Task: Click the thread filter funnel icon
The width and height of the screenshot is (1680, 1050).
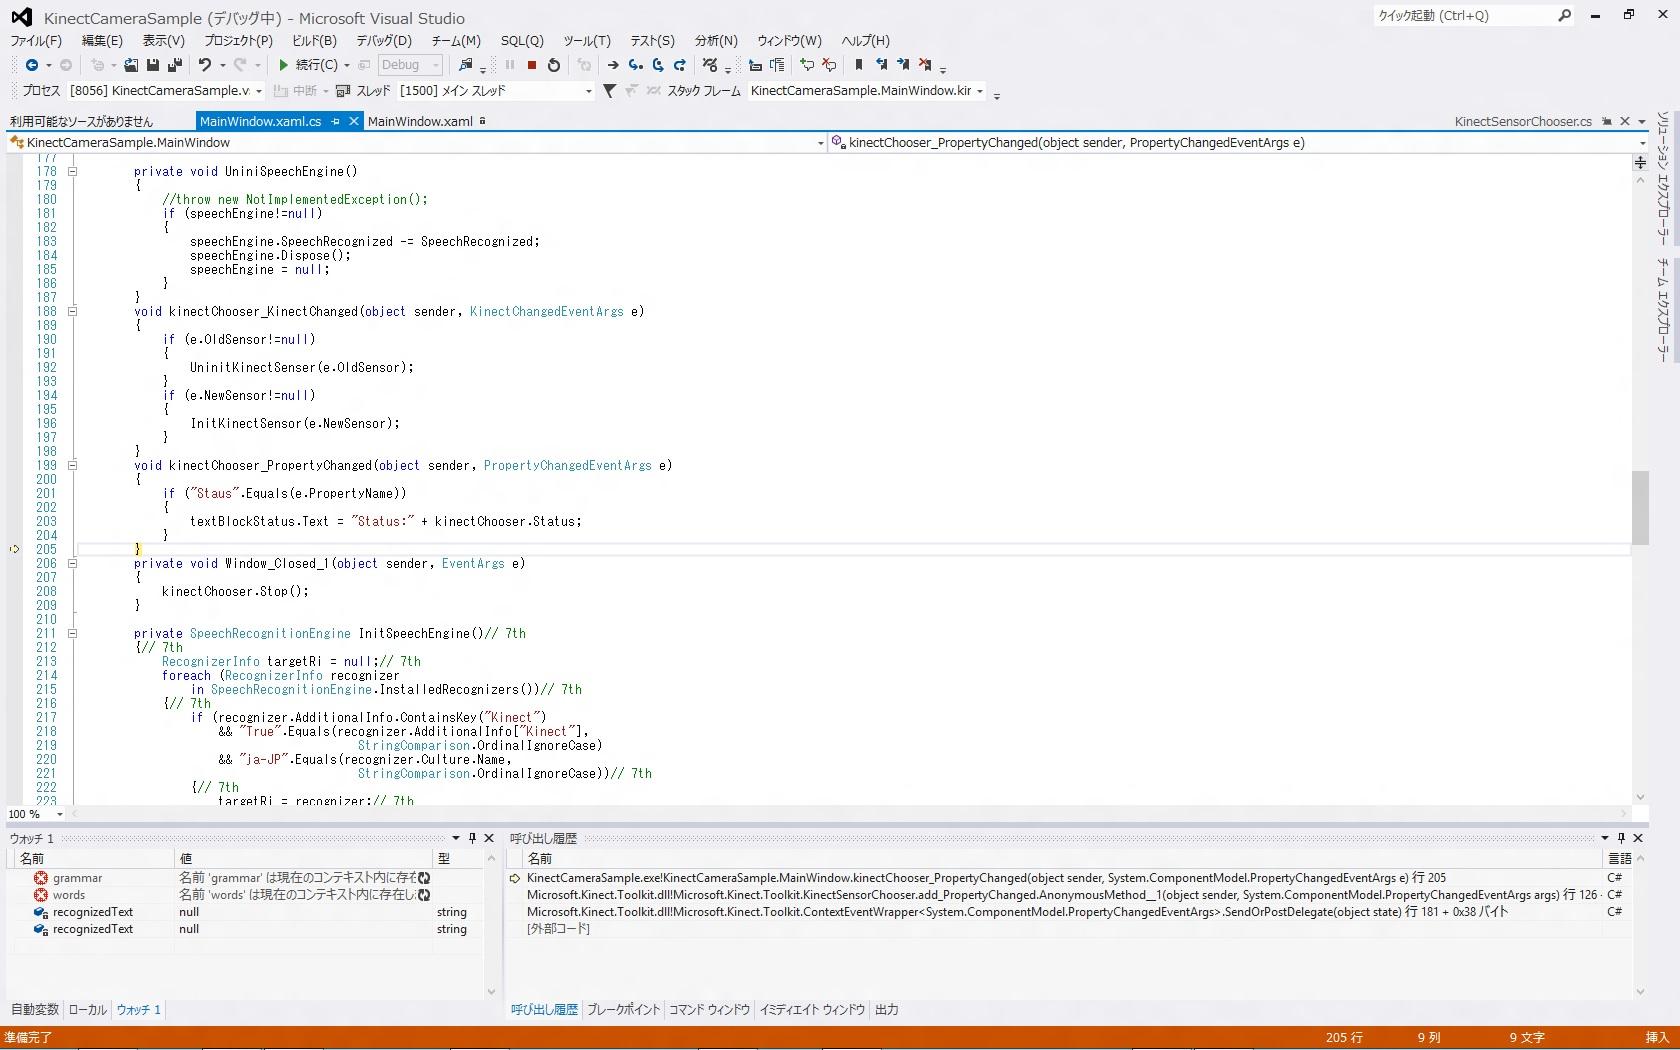Action: (x=609, y=91)
